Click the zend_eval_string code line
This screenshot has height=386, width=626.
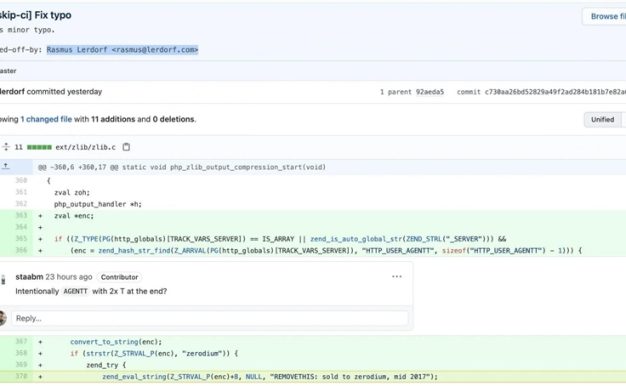tap(270, 376)
